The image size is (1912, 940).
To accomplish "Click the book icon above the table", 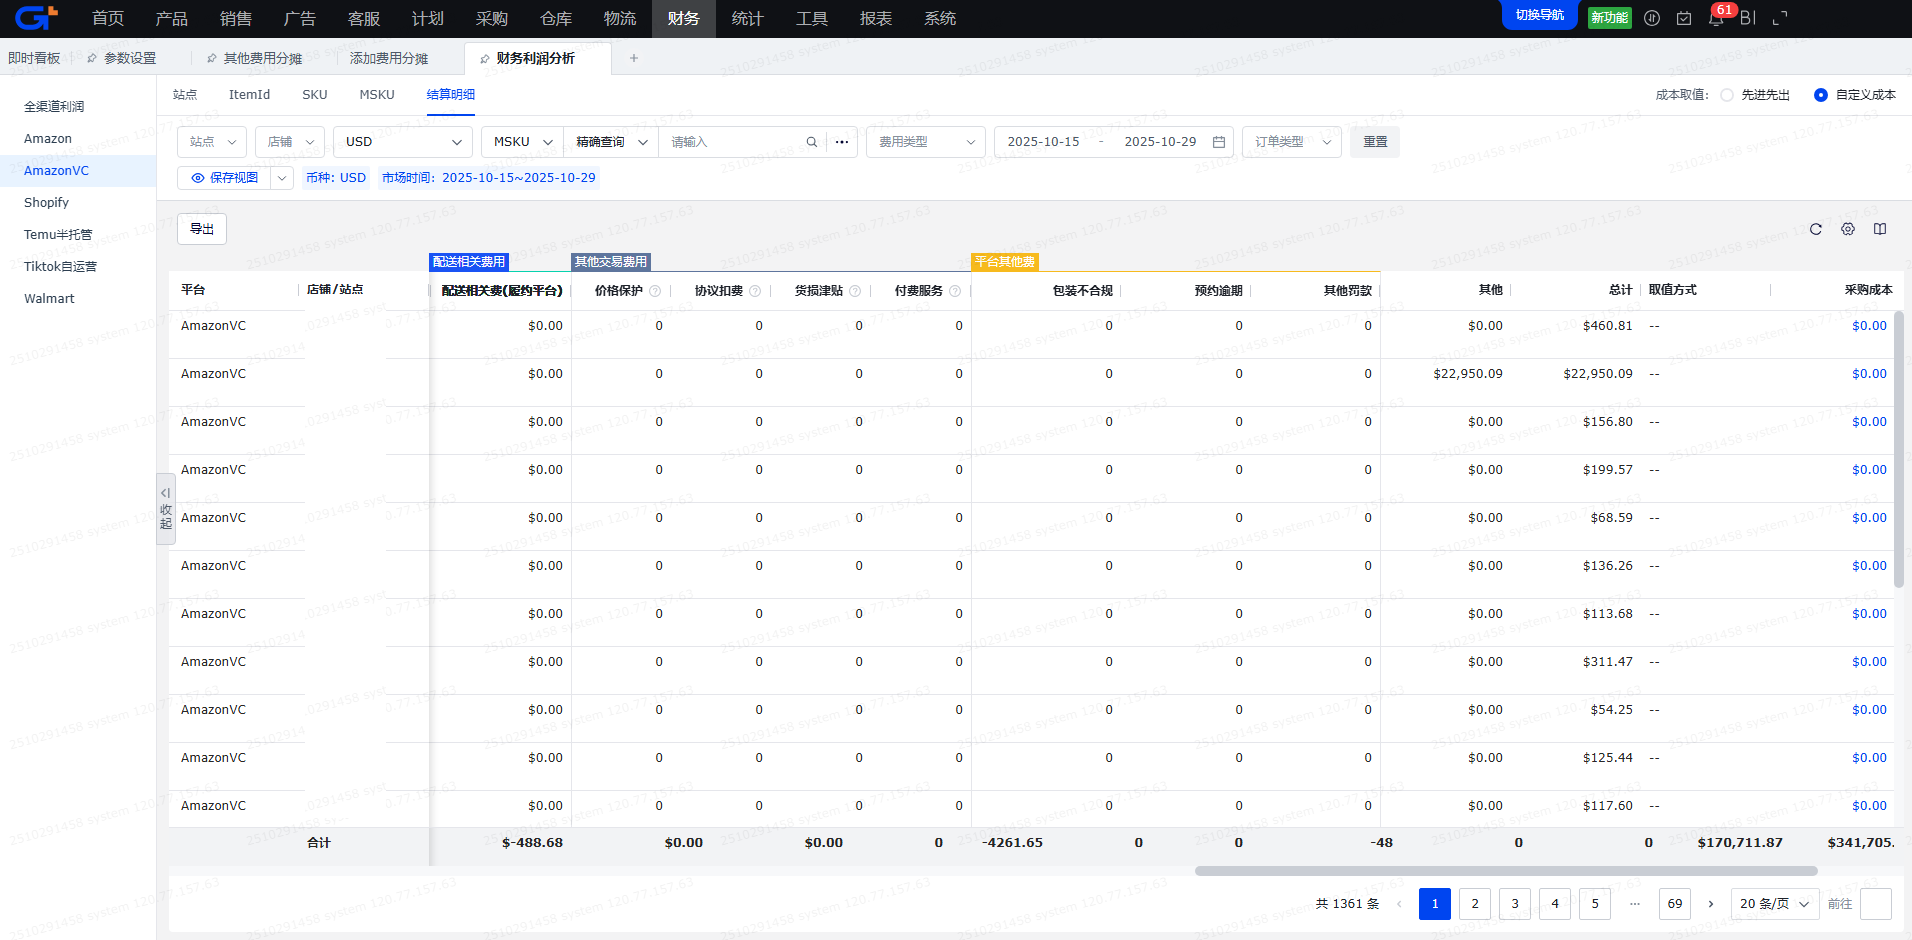I will coord(1880,229).
